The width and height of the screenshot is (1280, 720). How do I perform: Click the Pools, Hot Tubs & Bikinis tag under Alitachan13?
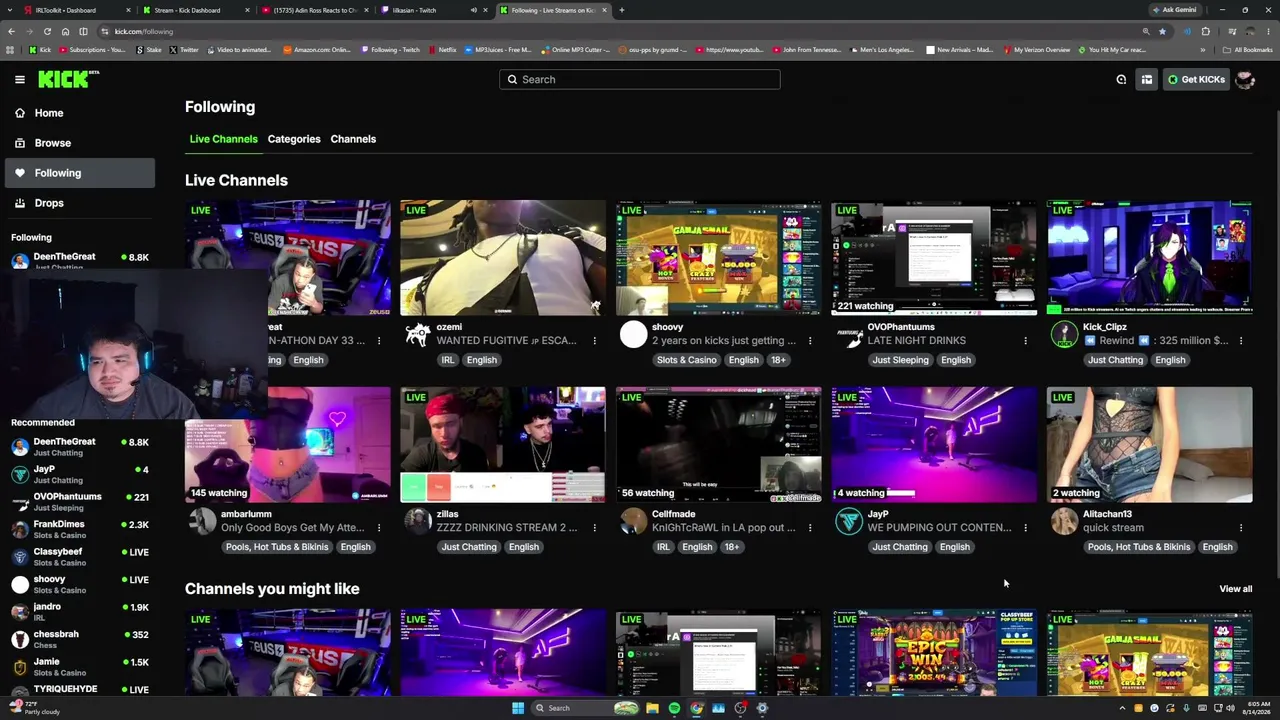click(x=1139, y=547)
